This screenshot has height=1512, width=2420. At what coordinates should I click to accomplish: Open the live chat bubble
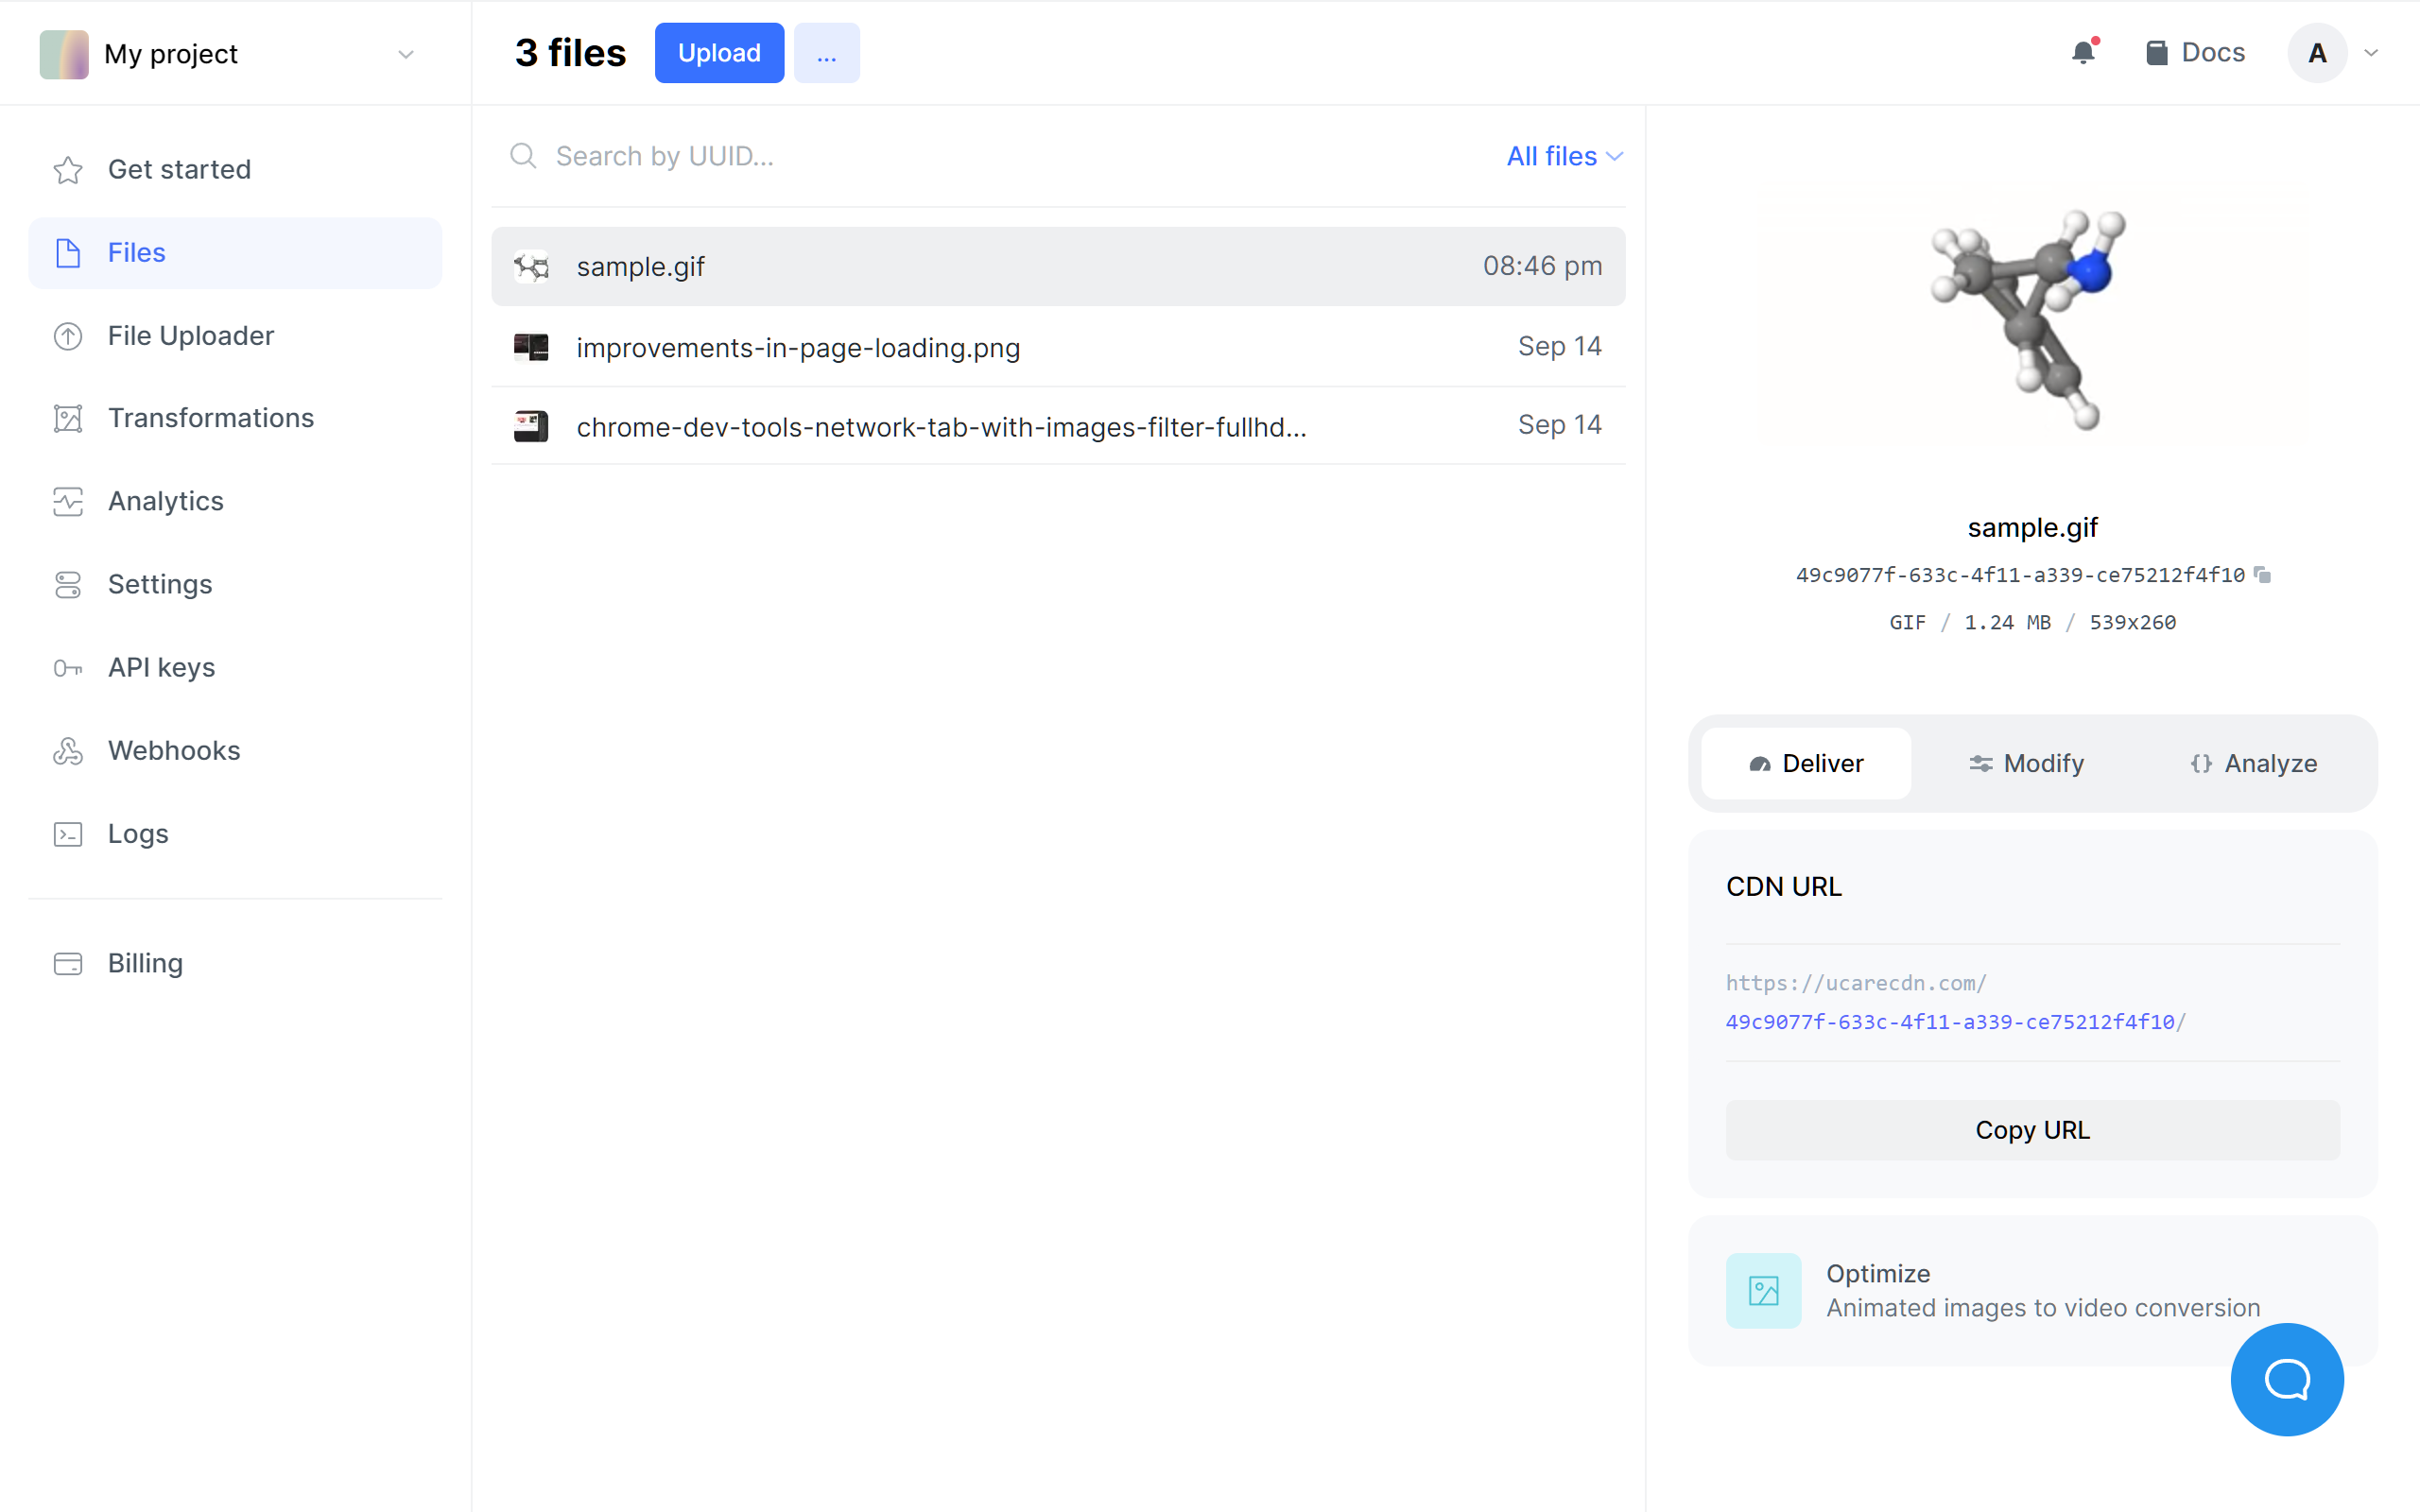click(2287, 1379)
